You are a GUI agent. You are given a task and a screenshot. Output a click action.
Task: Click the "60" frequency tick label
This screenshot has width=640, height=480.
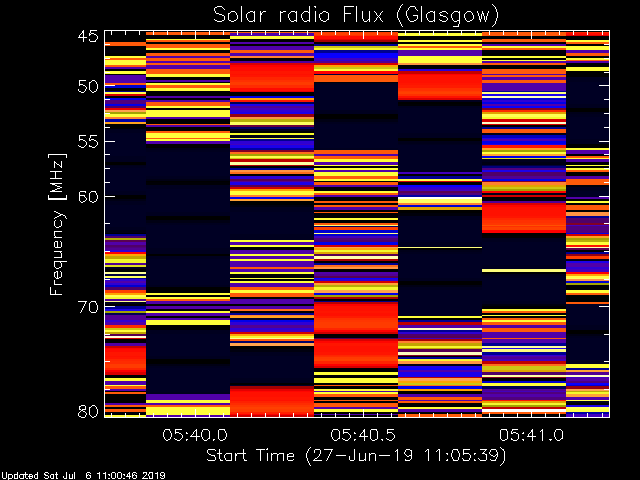click(x=88, y=197)
